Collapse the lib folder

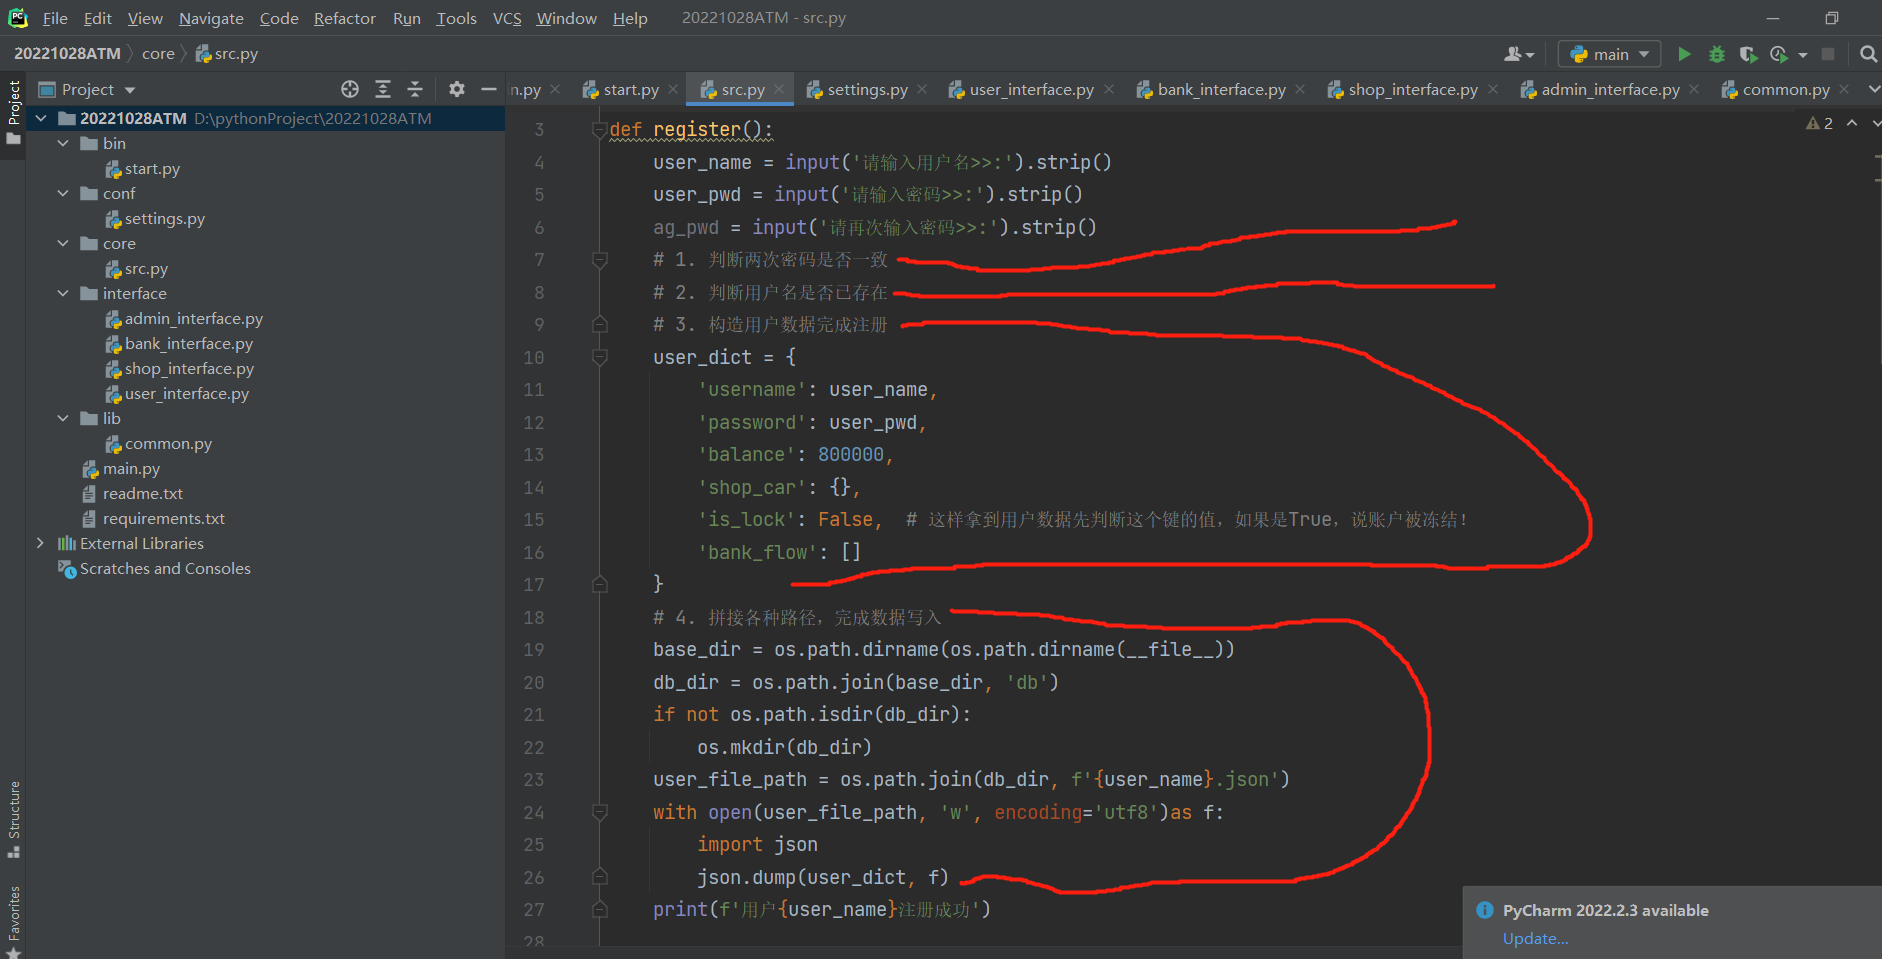pos(63,418)
